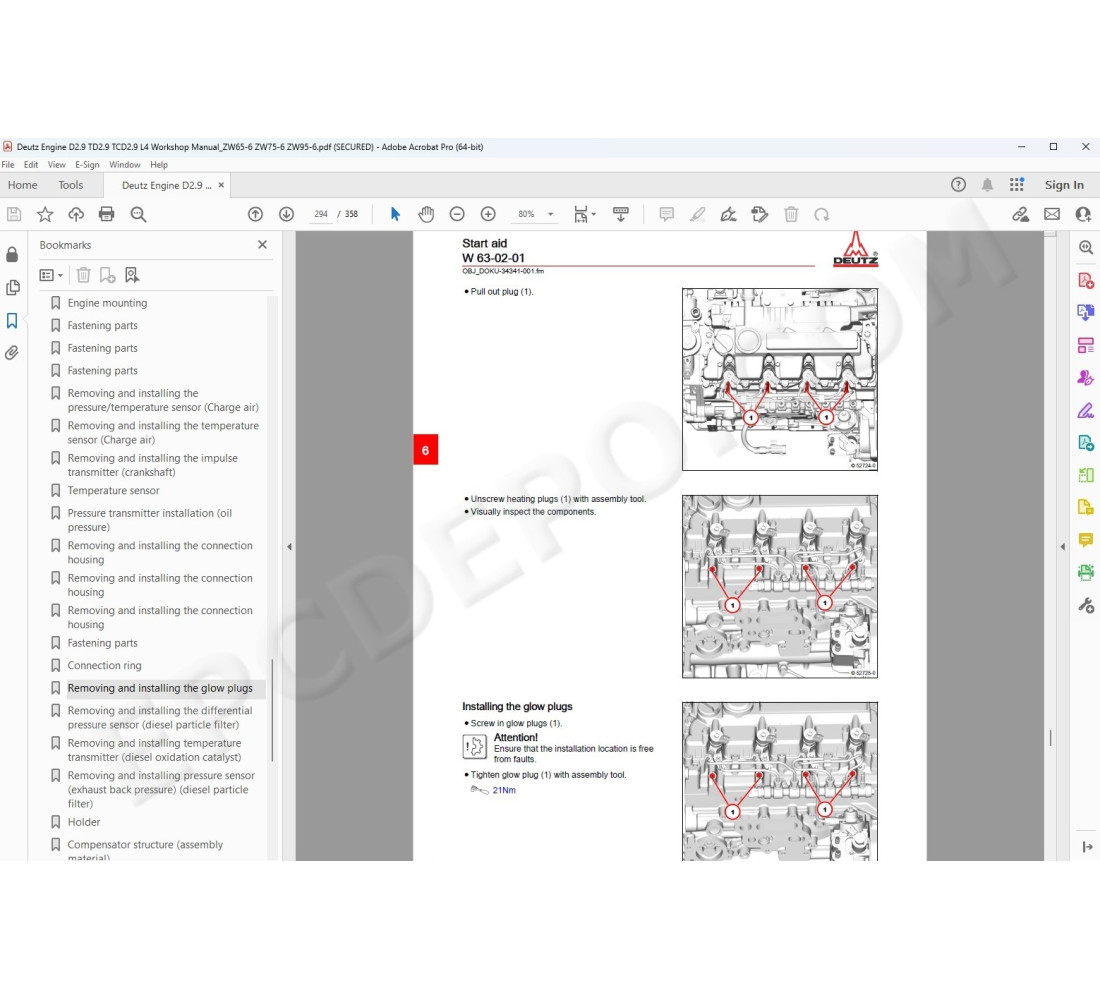Click the page number input field

[320, 213]
